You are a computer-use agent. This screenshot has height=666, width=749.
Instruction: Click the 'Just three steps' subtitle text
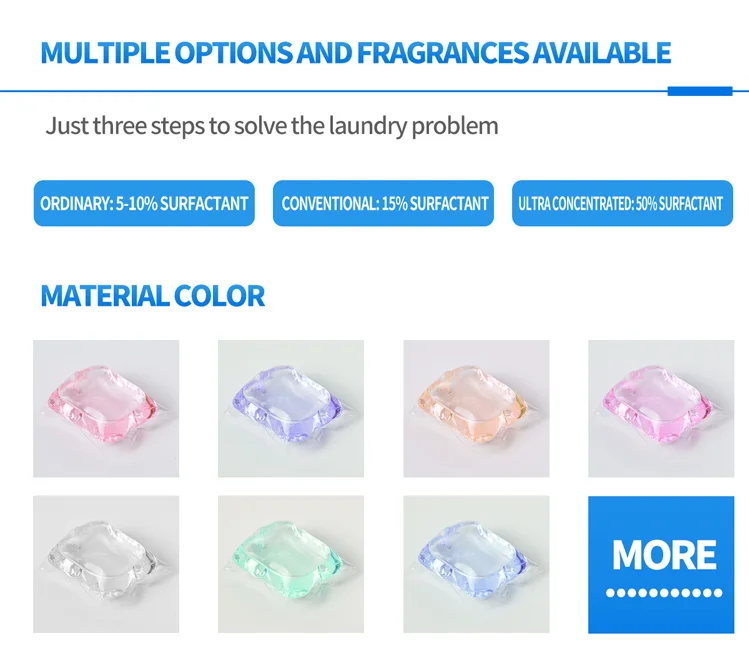coord(272,126)
